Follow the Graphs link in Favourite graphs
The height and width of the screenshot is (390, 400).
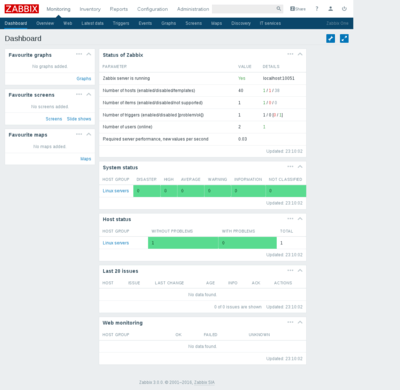(x=84, y=79)
